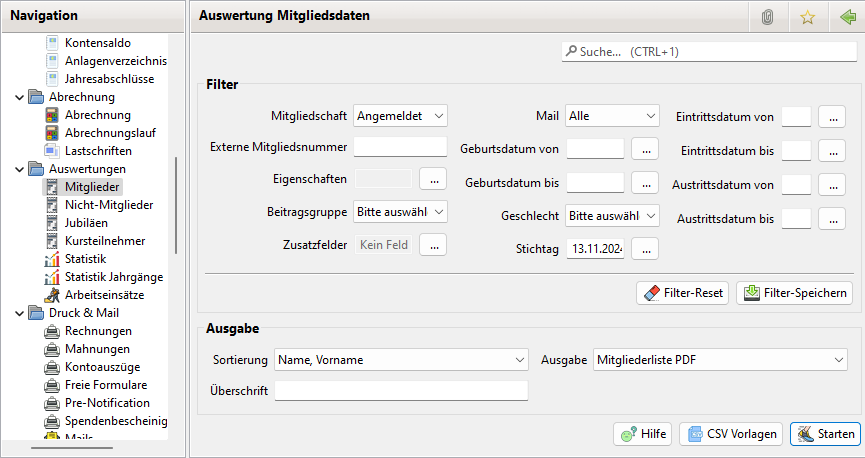Click the Filter-Reset button
Viewport: 865px width, 458px height.
(x=682, y=293)
